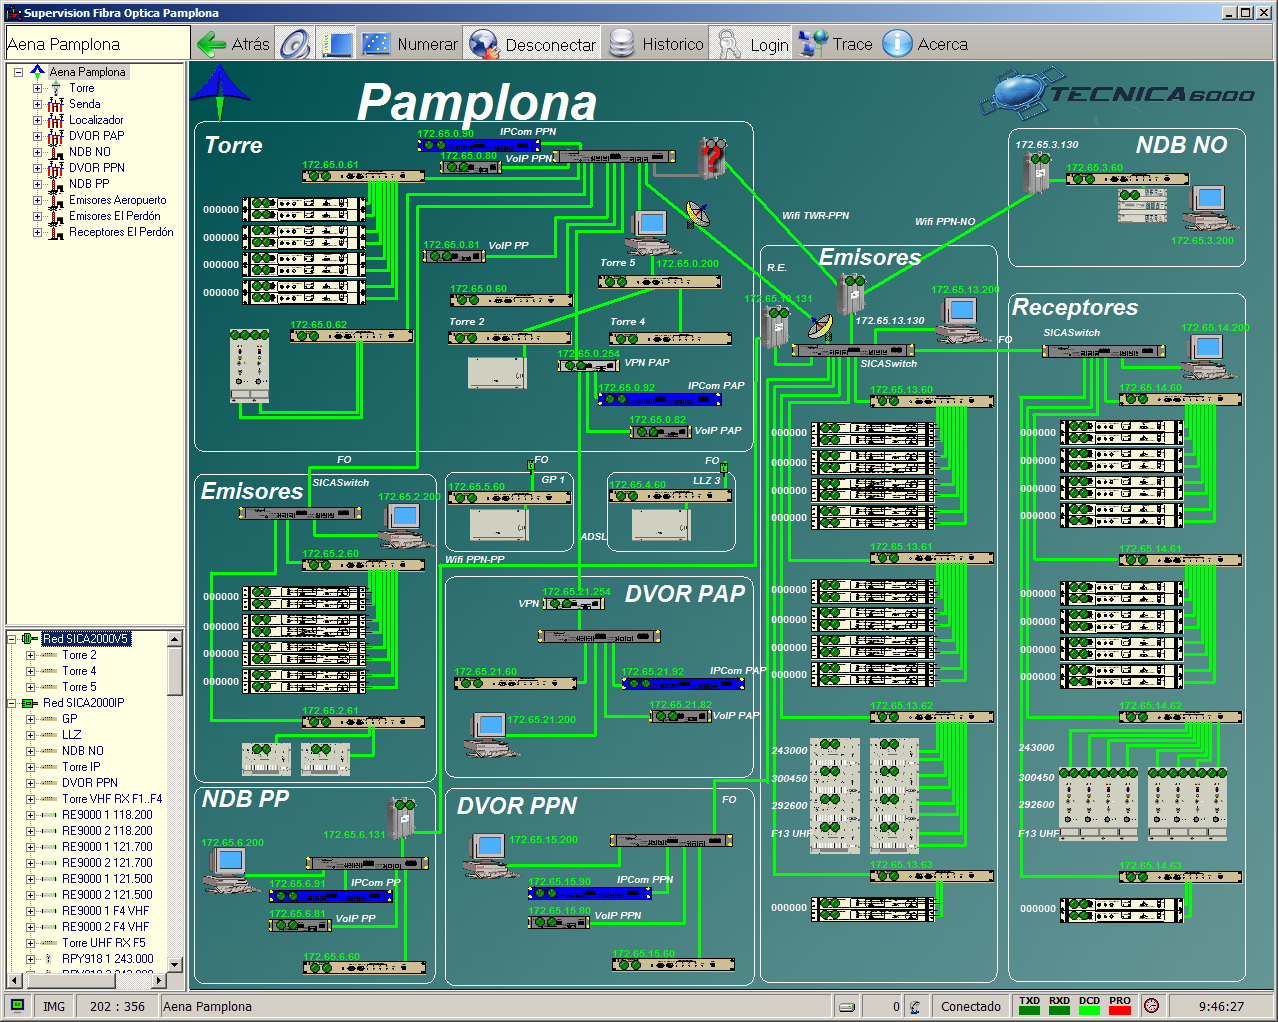
Task: Click the clock icon in status bar
Action: (1151, 1006)
